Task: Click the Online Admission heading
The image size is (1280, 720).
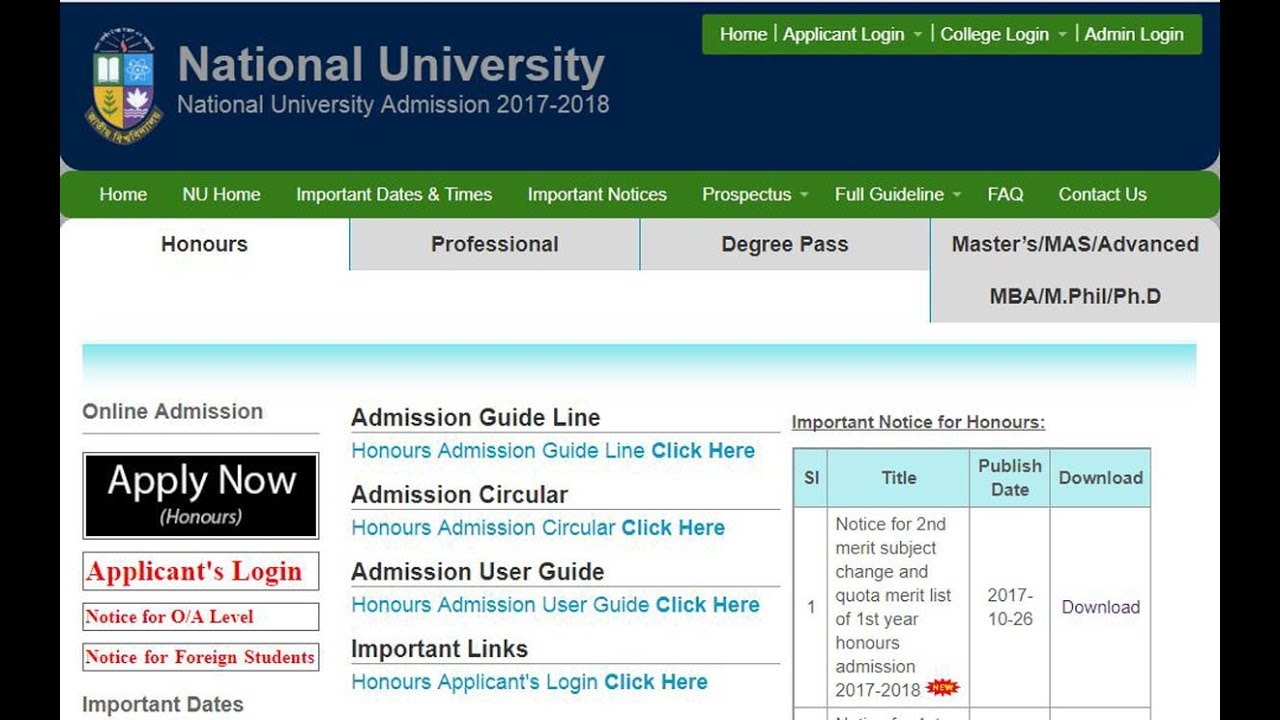Action: coord(172,412)
